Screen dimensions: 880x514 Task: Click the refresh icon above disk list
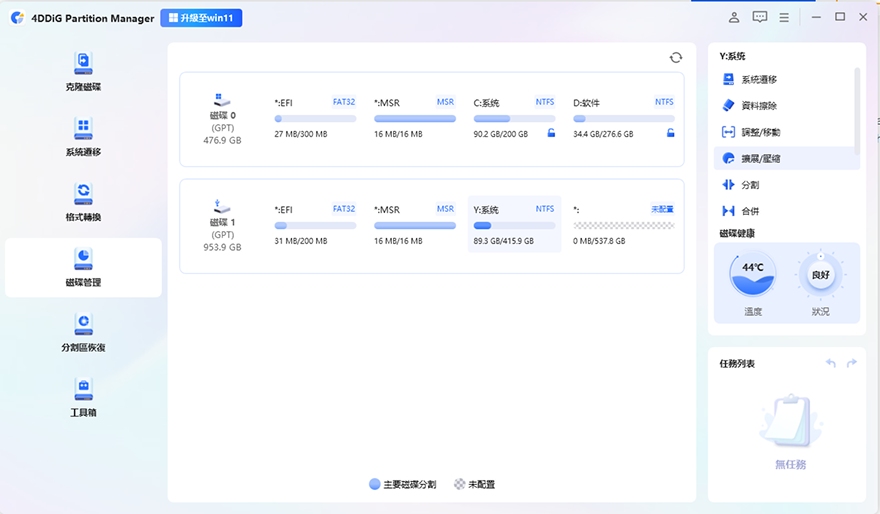(676, 58)
